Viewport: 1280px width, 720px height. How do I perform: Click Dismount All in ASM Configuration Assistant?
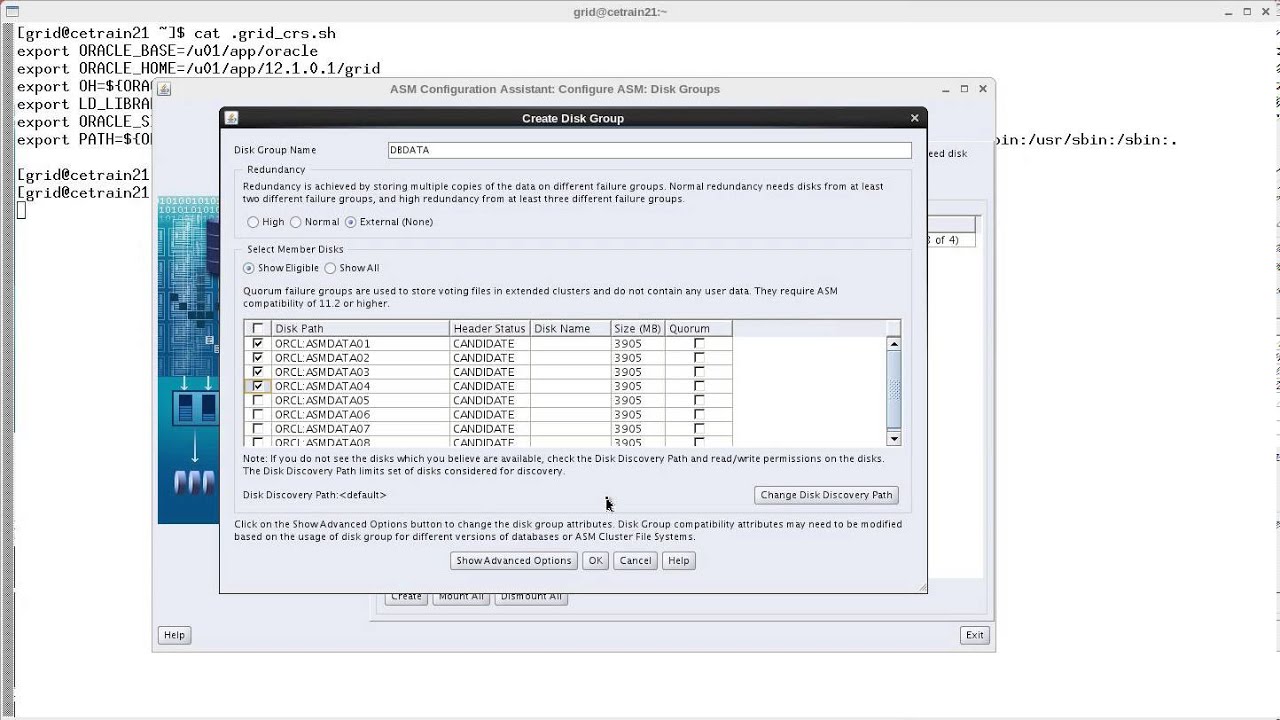(531, 597)
